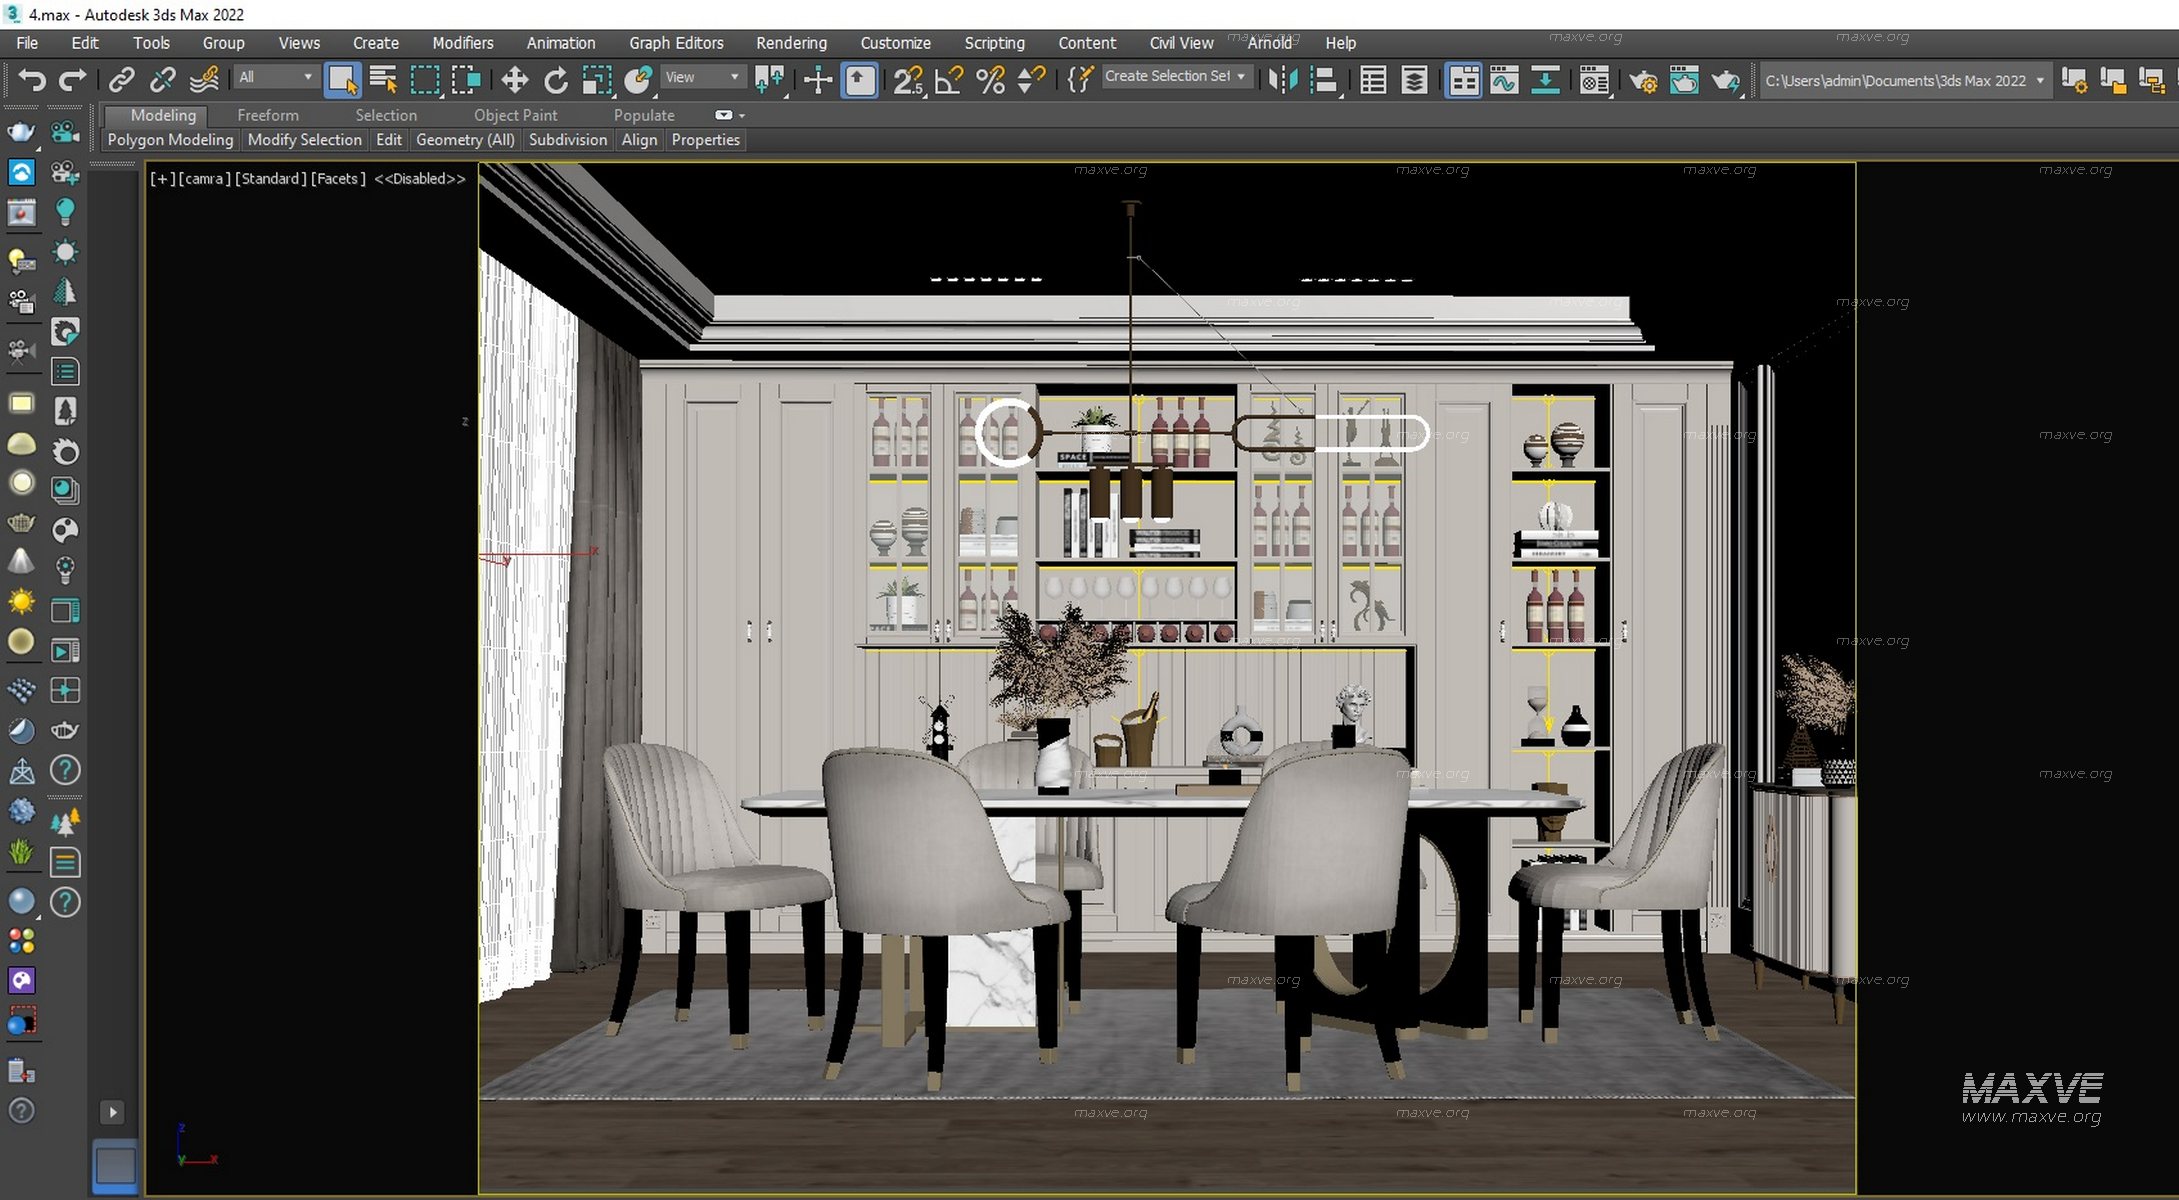The height and width of the screenshot is (1200, 2179).
Task: Click the Polygon Modeling panel button
Action: (170, 140)
